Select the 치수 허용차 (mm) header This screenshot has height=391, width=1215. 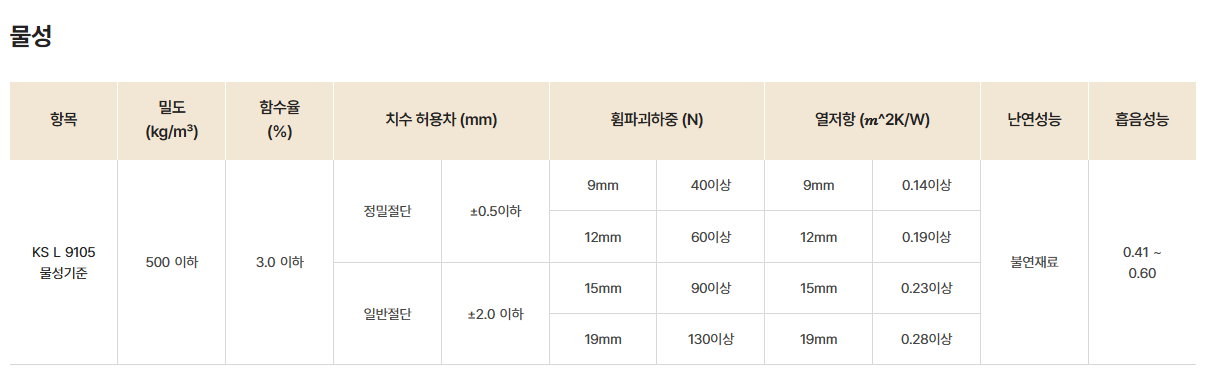coord(441,120)
